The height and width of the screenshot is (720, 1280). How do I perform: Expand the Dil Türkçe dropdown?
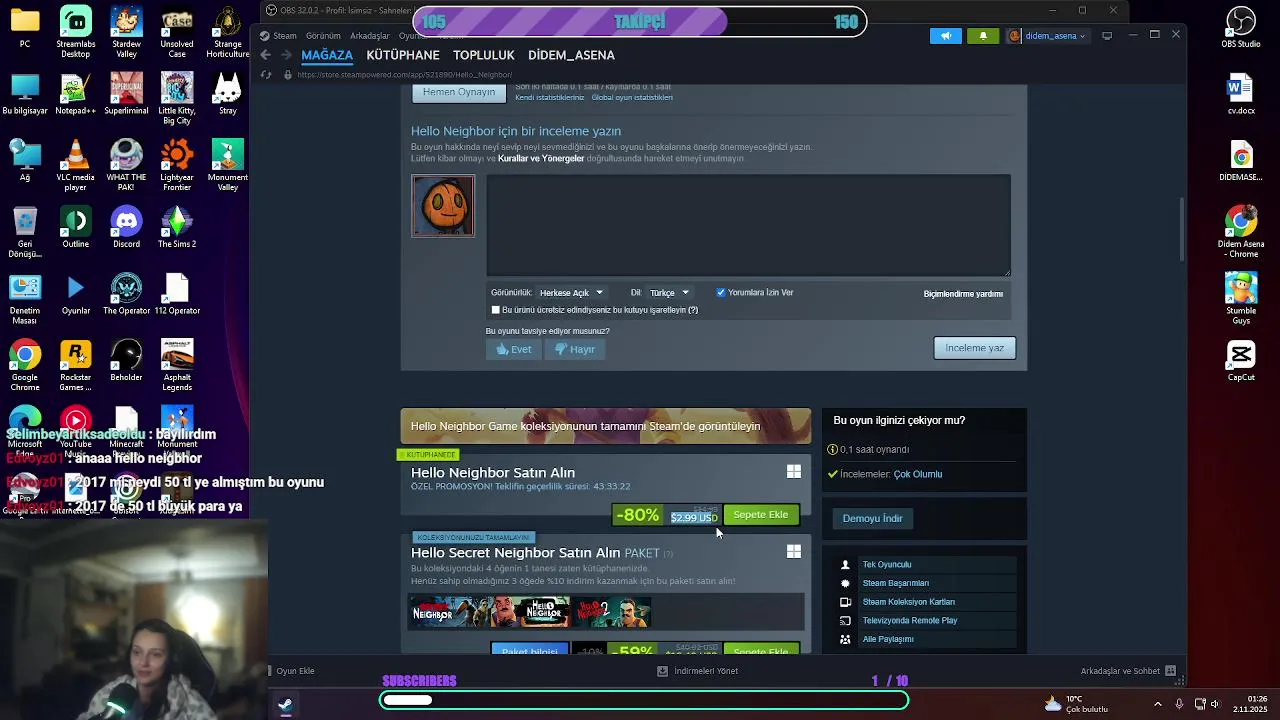pyautogui.click(x=669, y=293)
